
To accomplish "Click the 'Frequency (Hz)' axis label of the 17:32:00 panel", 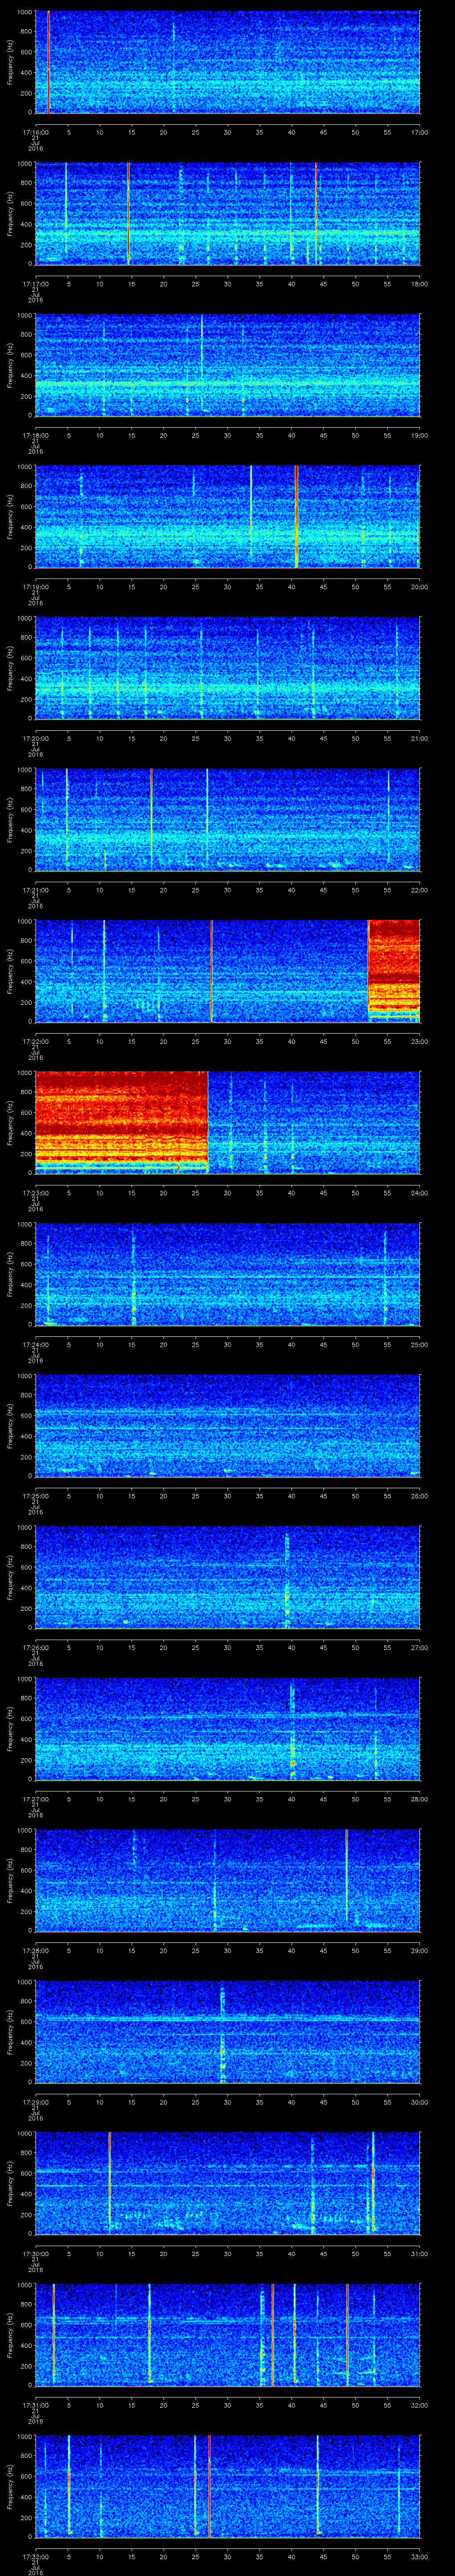I will 11,2487.
